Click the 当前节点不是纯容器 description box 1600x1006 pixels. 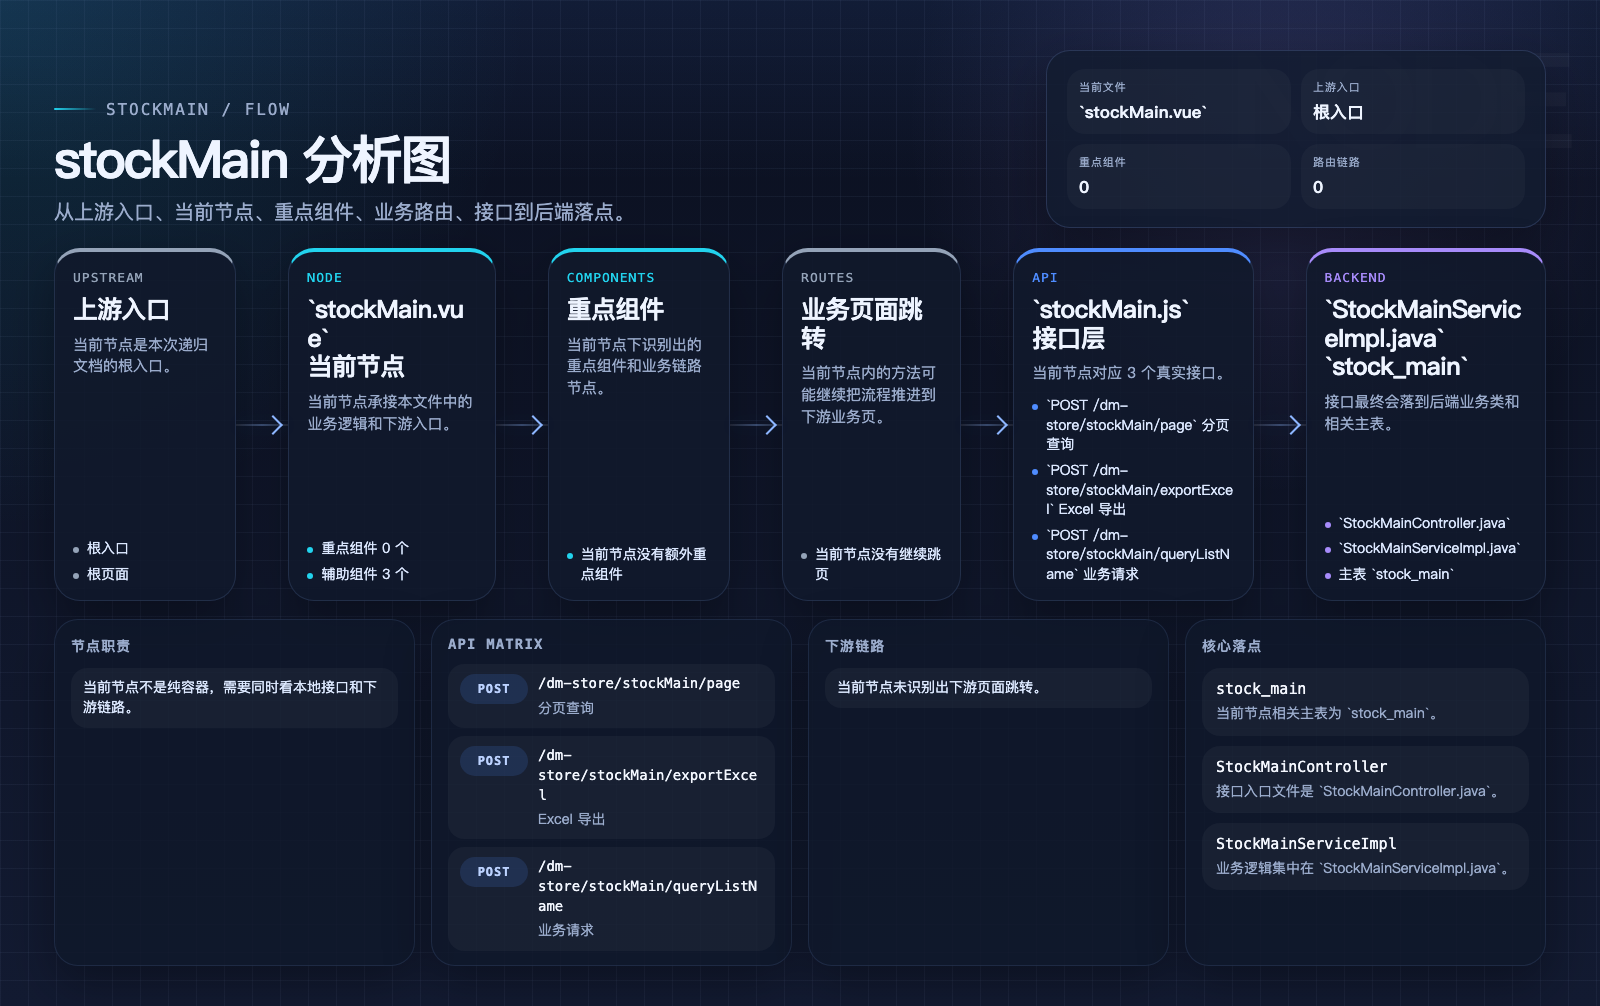(x=234, y=697)
